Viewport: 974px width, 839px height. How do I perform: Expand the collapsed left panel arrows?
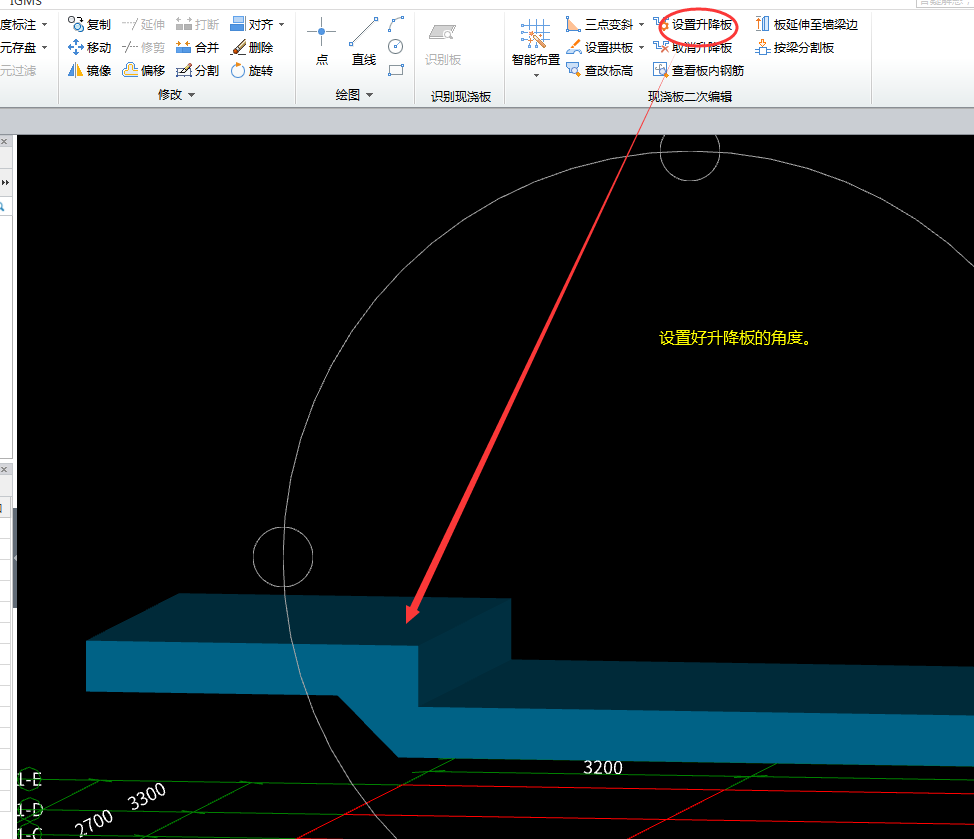coord(5,182)
